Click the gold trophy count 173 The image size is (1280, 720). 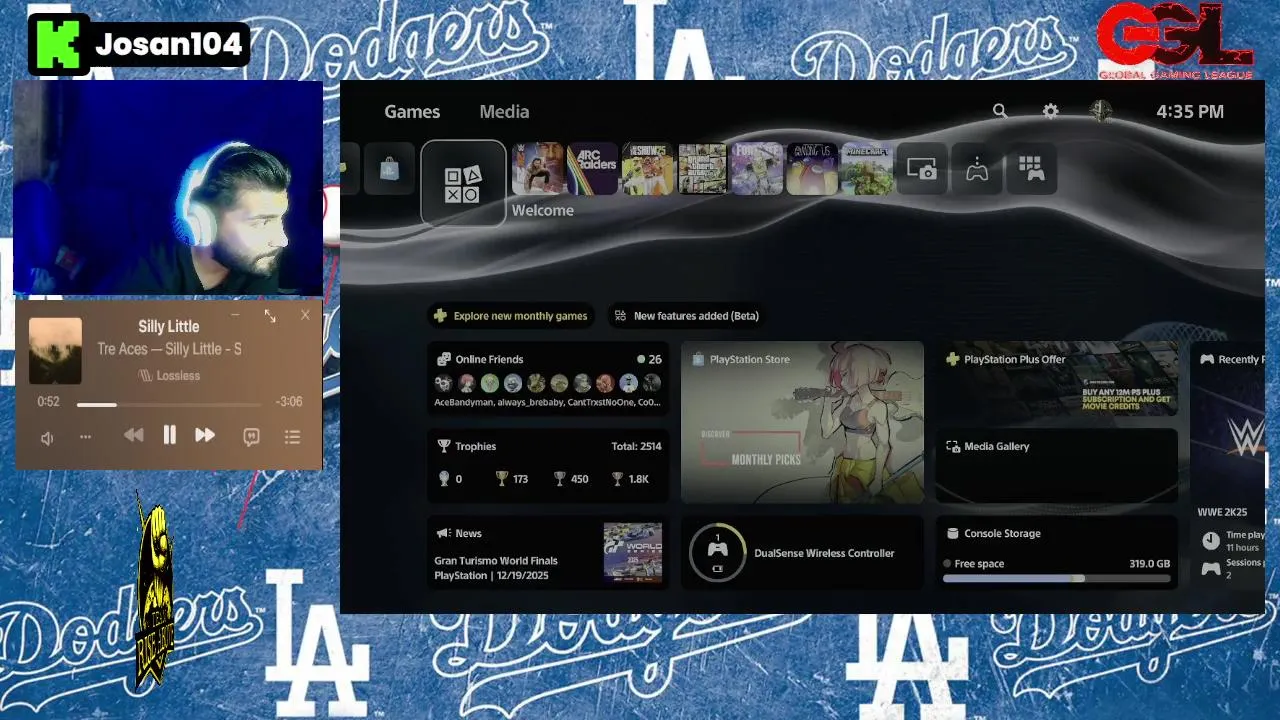pos(512,479)
